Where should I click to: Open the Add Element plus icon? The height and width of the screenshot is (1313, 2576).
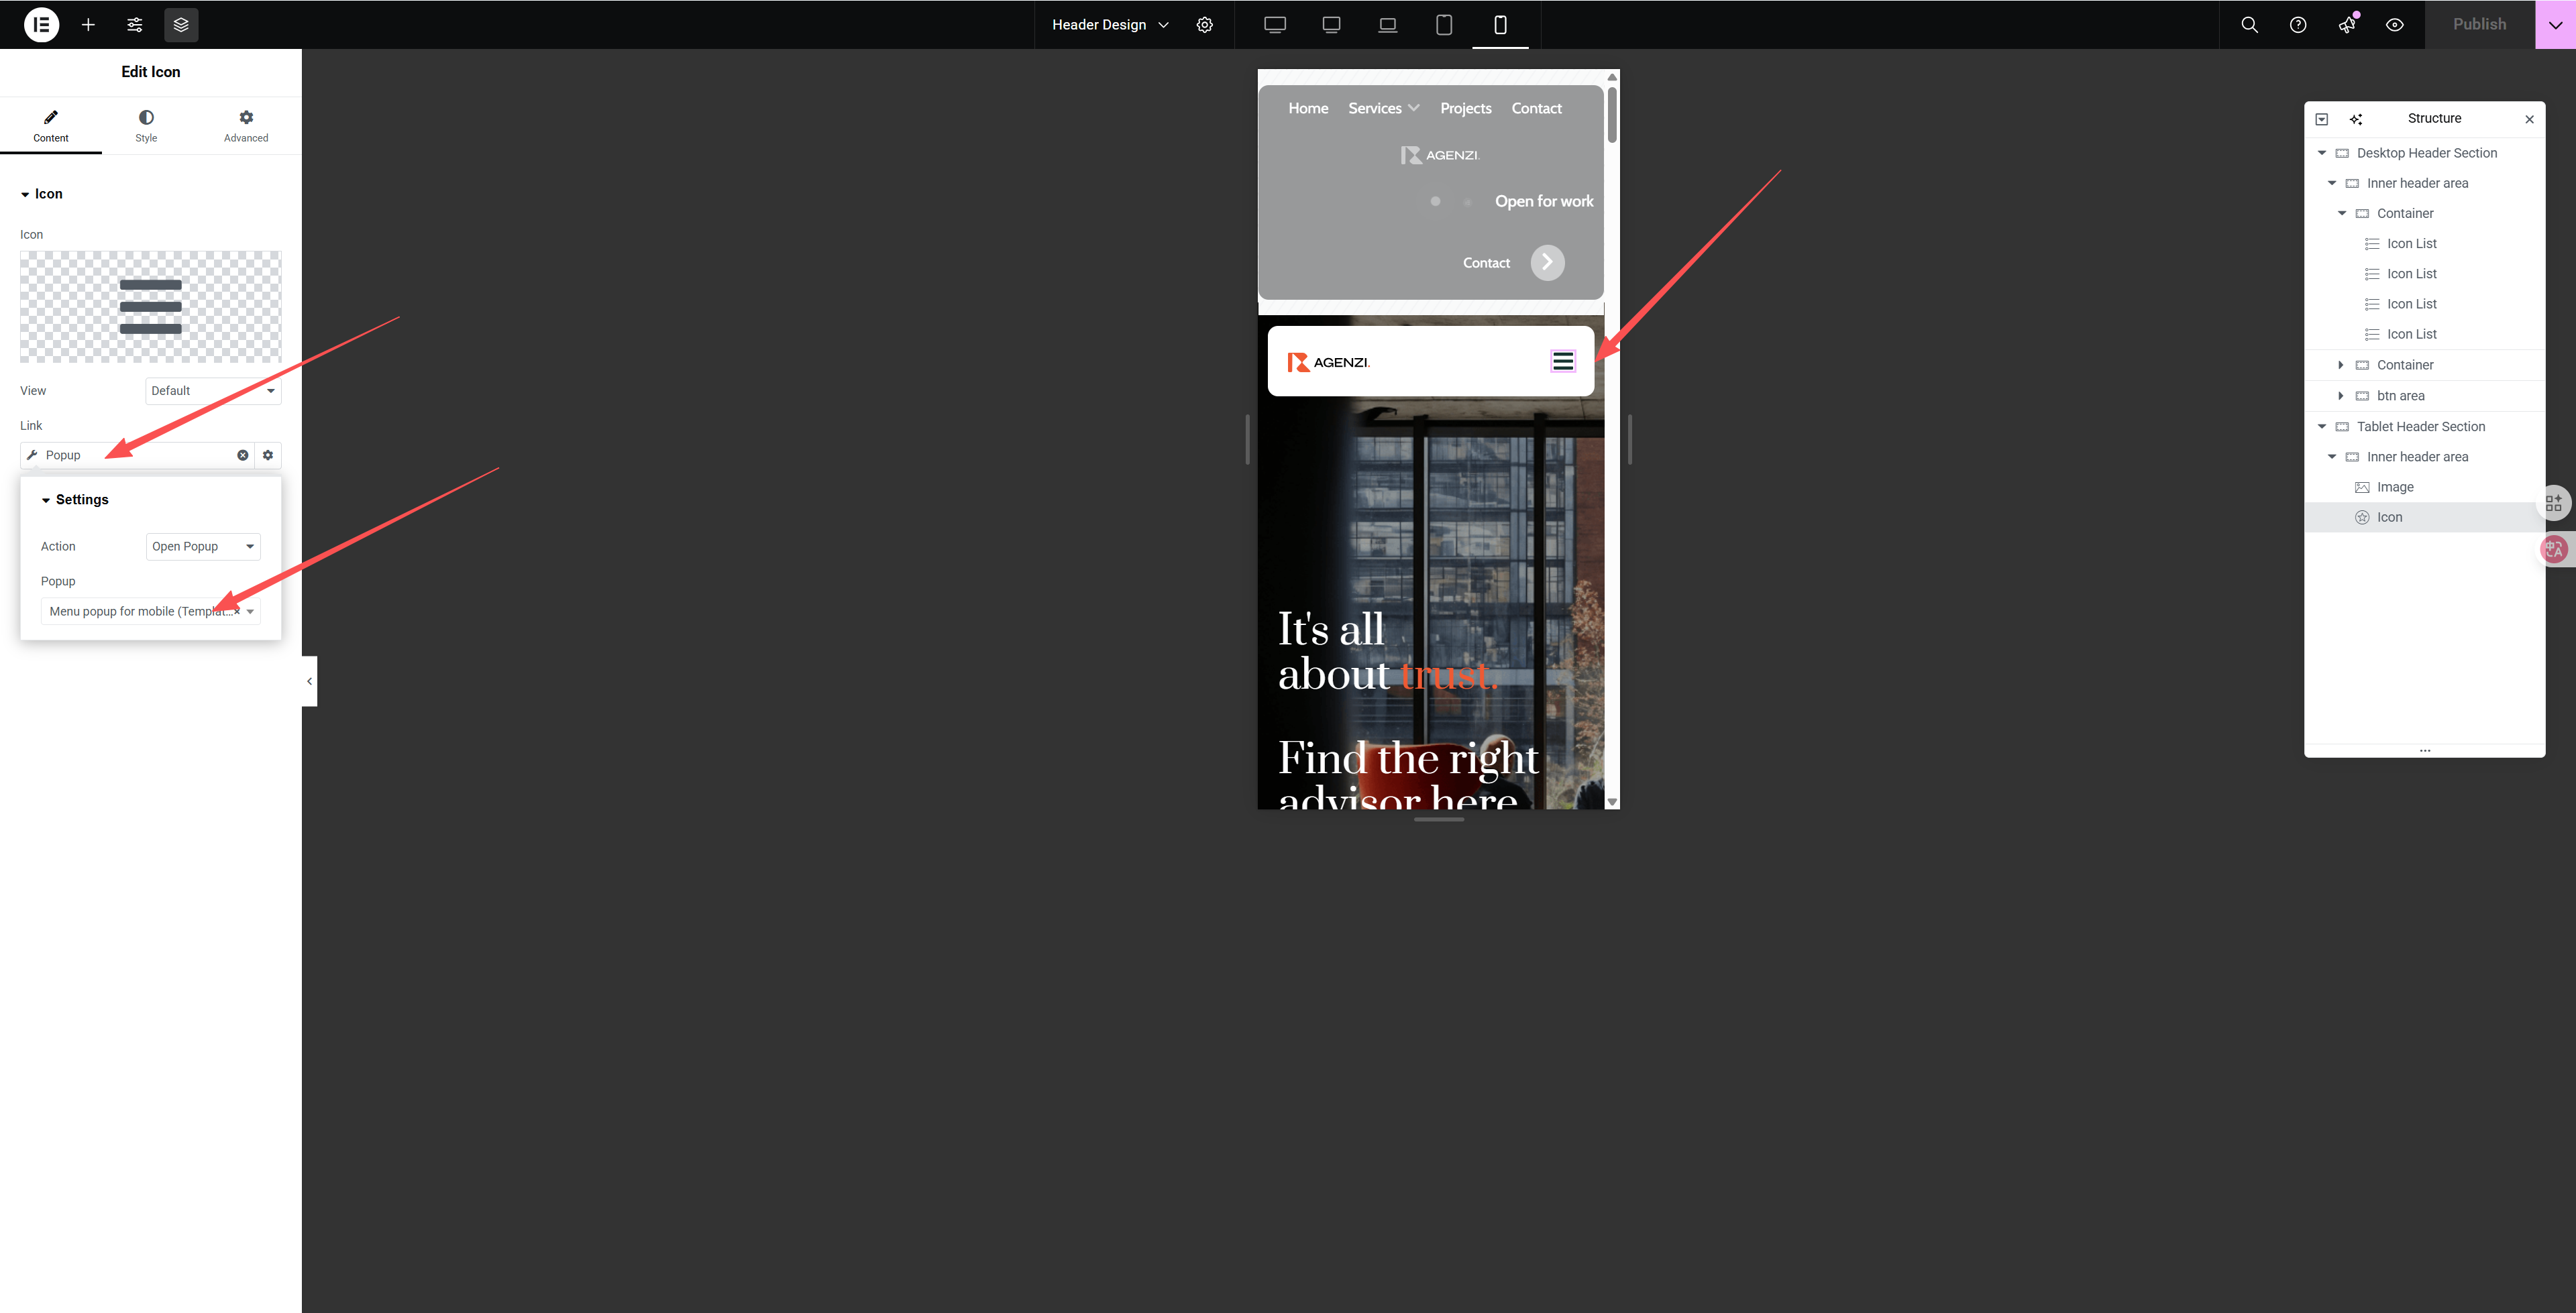[88, 25]
